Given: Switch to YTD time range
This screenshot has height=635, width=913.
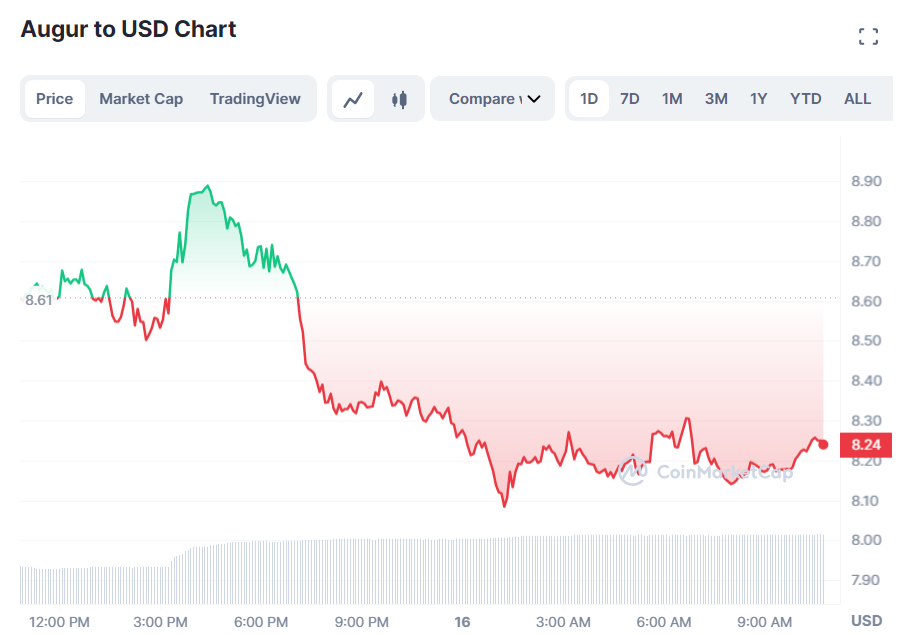Looking at the screenshot, I should 805,98.
